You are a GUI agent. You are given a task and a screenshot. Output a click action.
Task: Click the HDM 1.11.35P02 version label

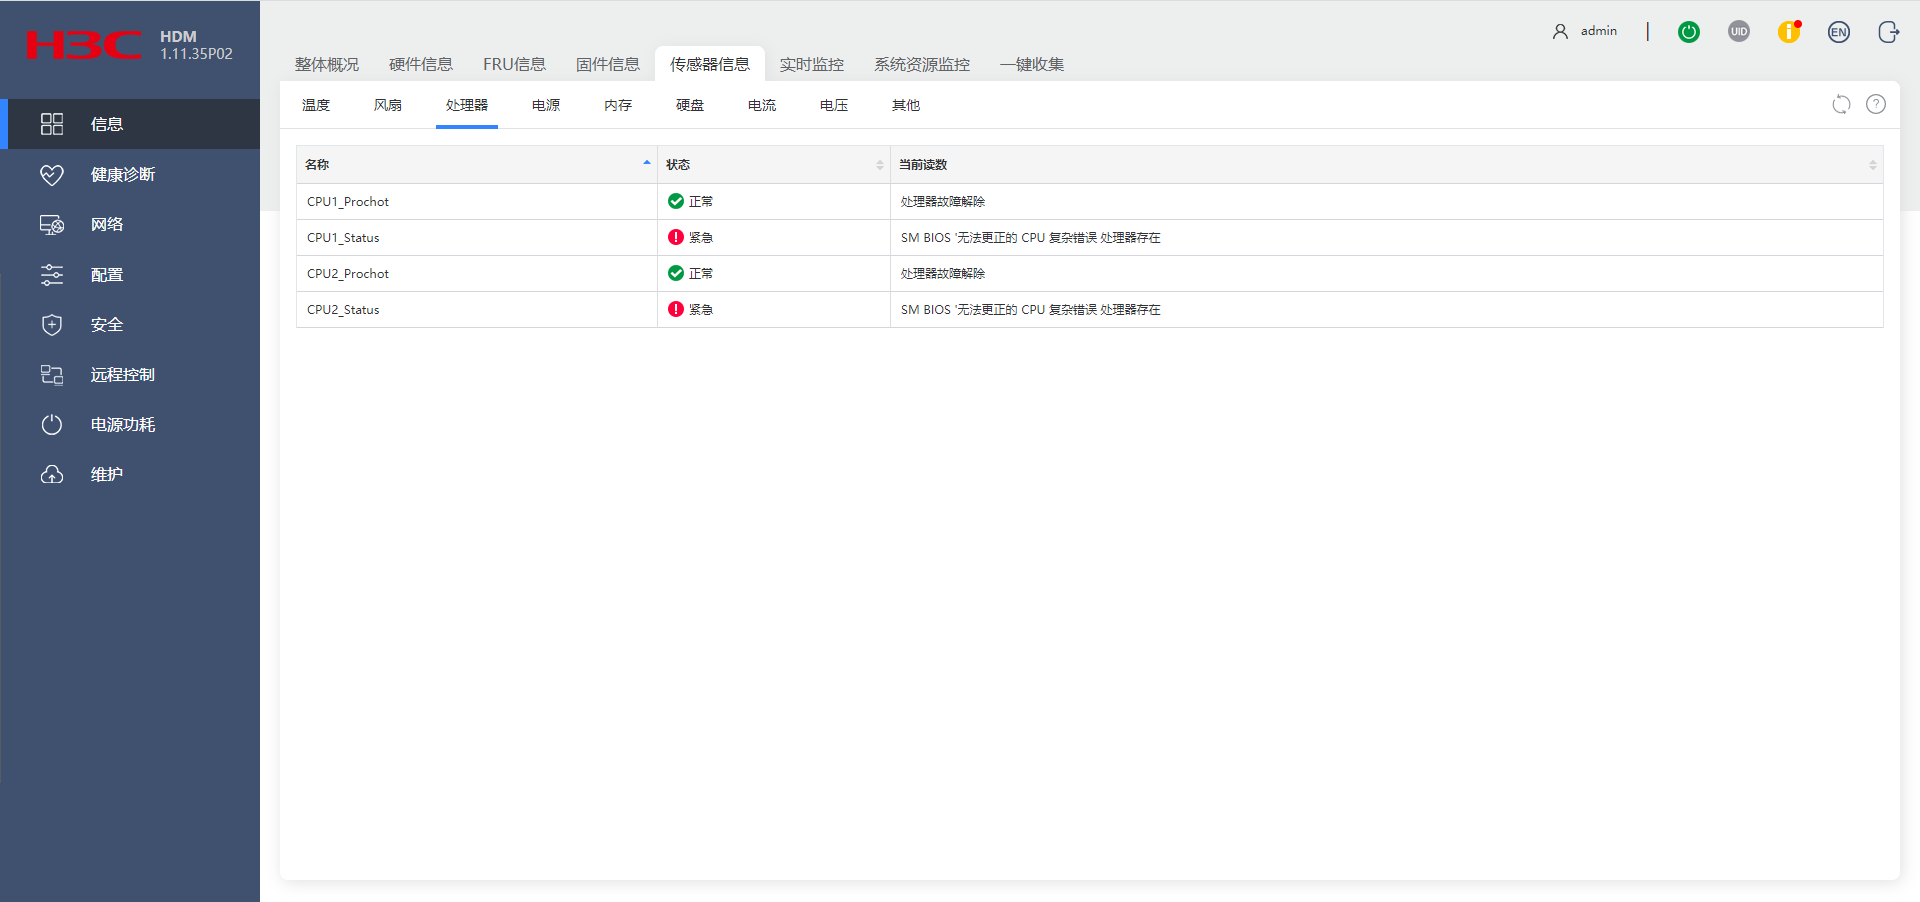pyautogui.click(x=196, y=45)
